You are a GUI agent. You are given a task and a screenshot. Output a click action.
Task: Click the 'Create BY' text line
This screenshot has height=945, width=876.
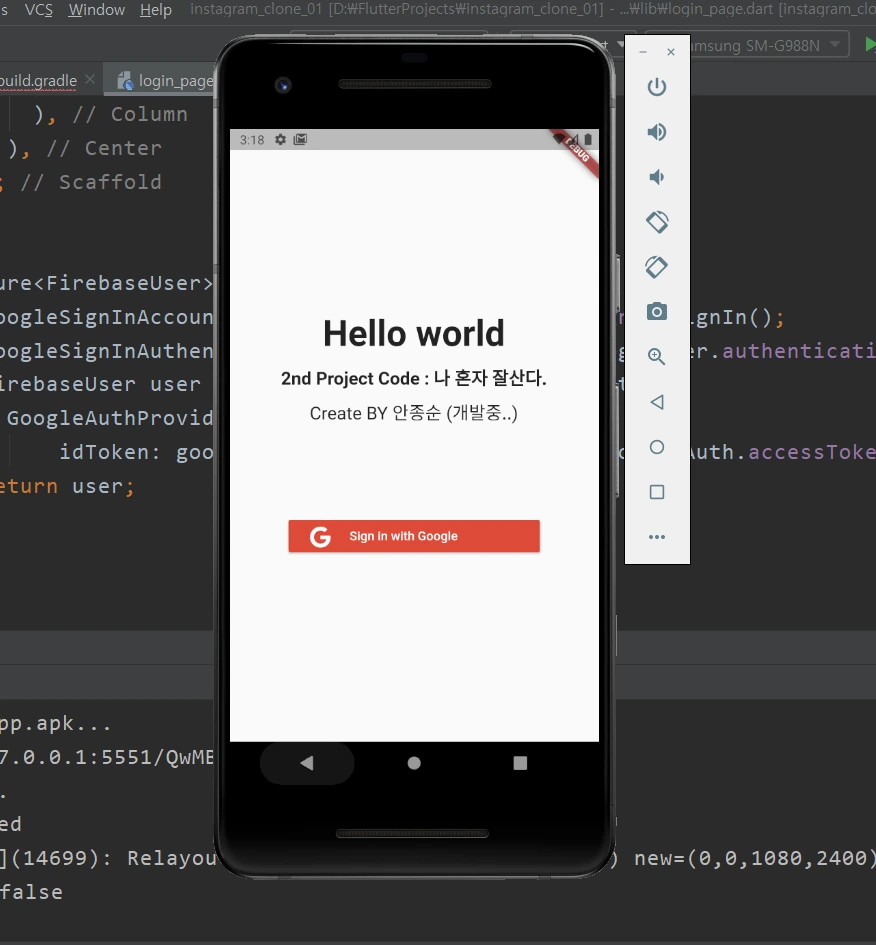(414, 413)
